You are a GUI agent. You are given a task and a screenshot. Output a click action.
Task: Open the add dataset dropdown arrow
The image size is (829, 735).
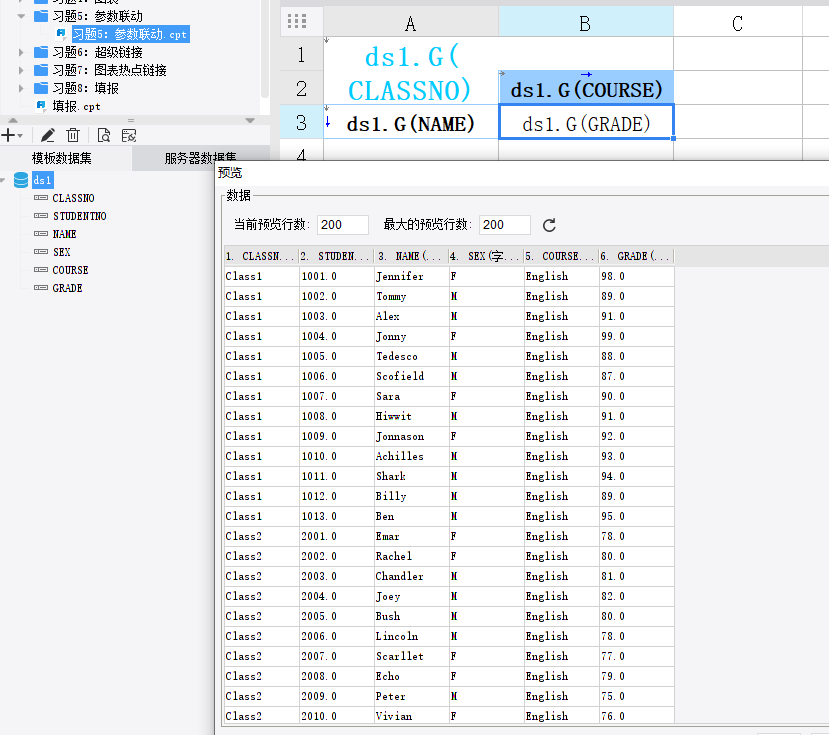click(20, 136)
